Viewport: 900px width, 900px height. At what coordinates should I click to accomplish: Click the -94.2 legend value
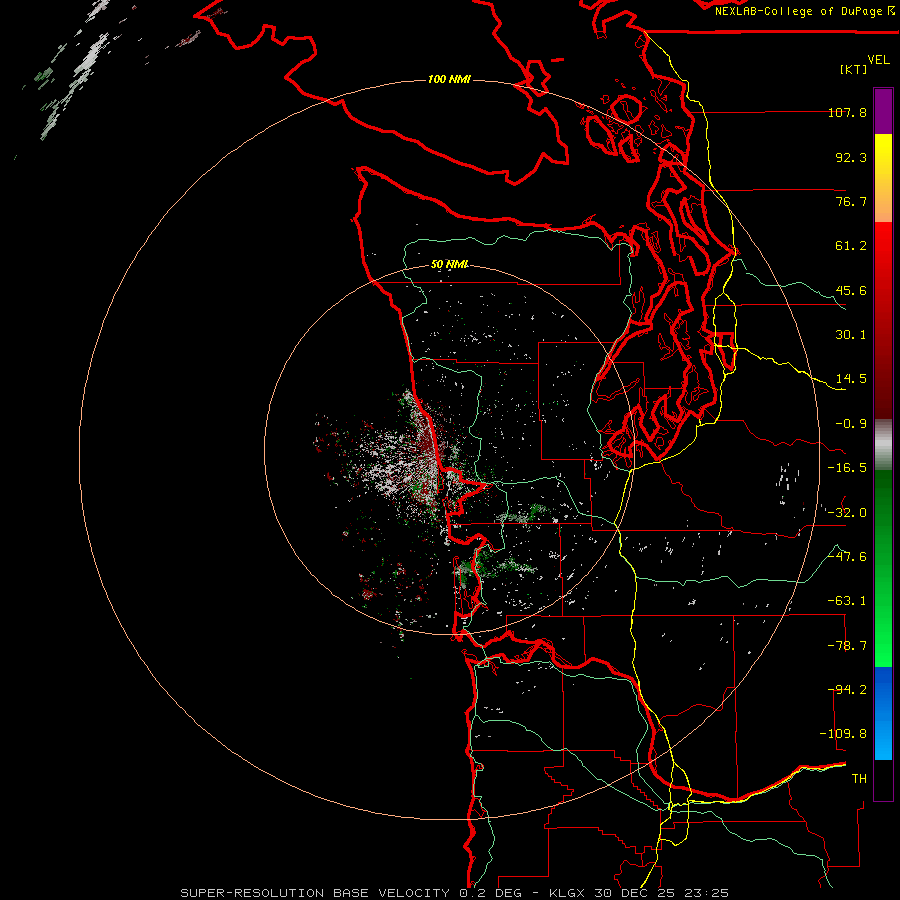[847, 689]
